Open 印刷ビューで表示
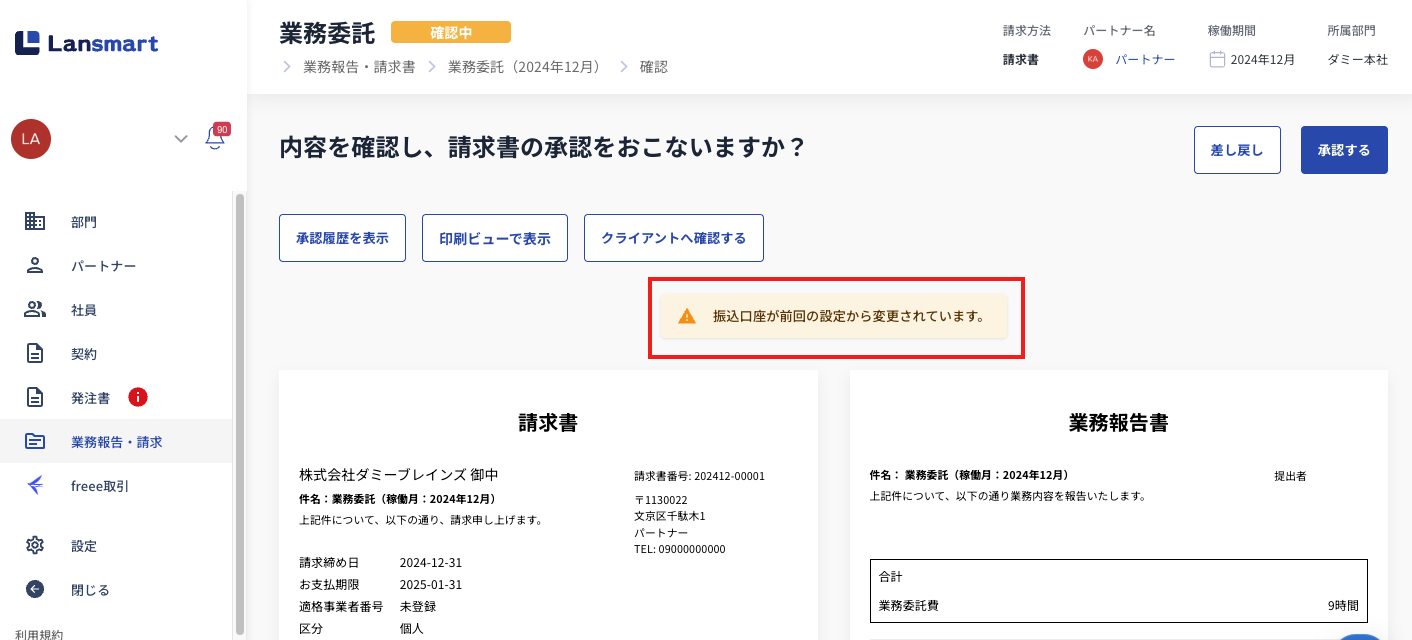The image size is (1412, 640). 495,238
